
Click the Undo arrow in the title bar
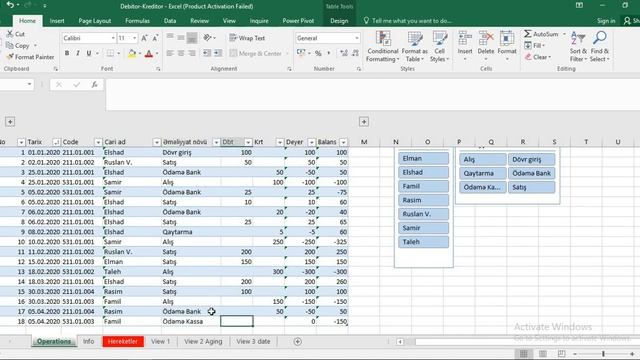pos(11,5)
